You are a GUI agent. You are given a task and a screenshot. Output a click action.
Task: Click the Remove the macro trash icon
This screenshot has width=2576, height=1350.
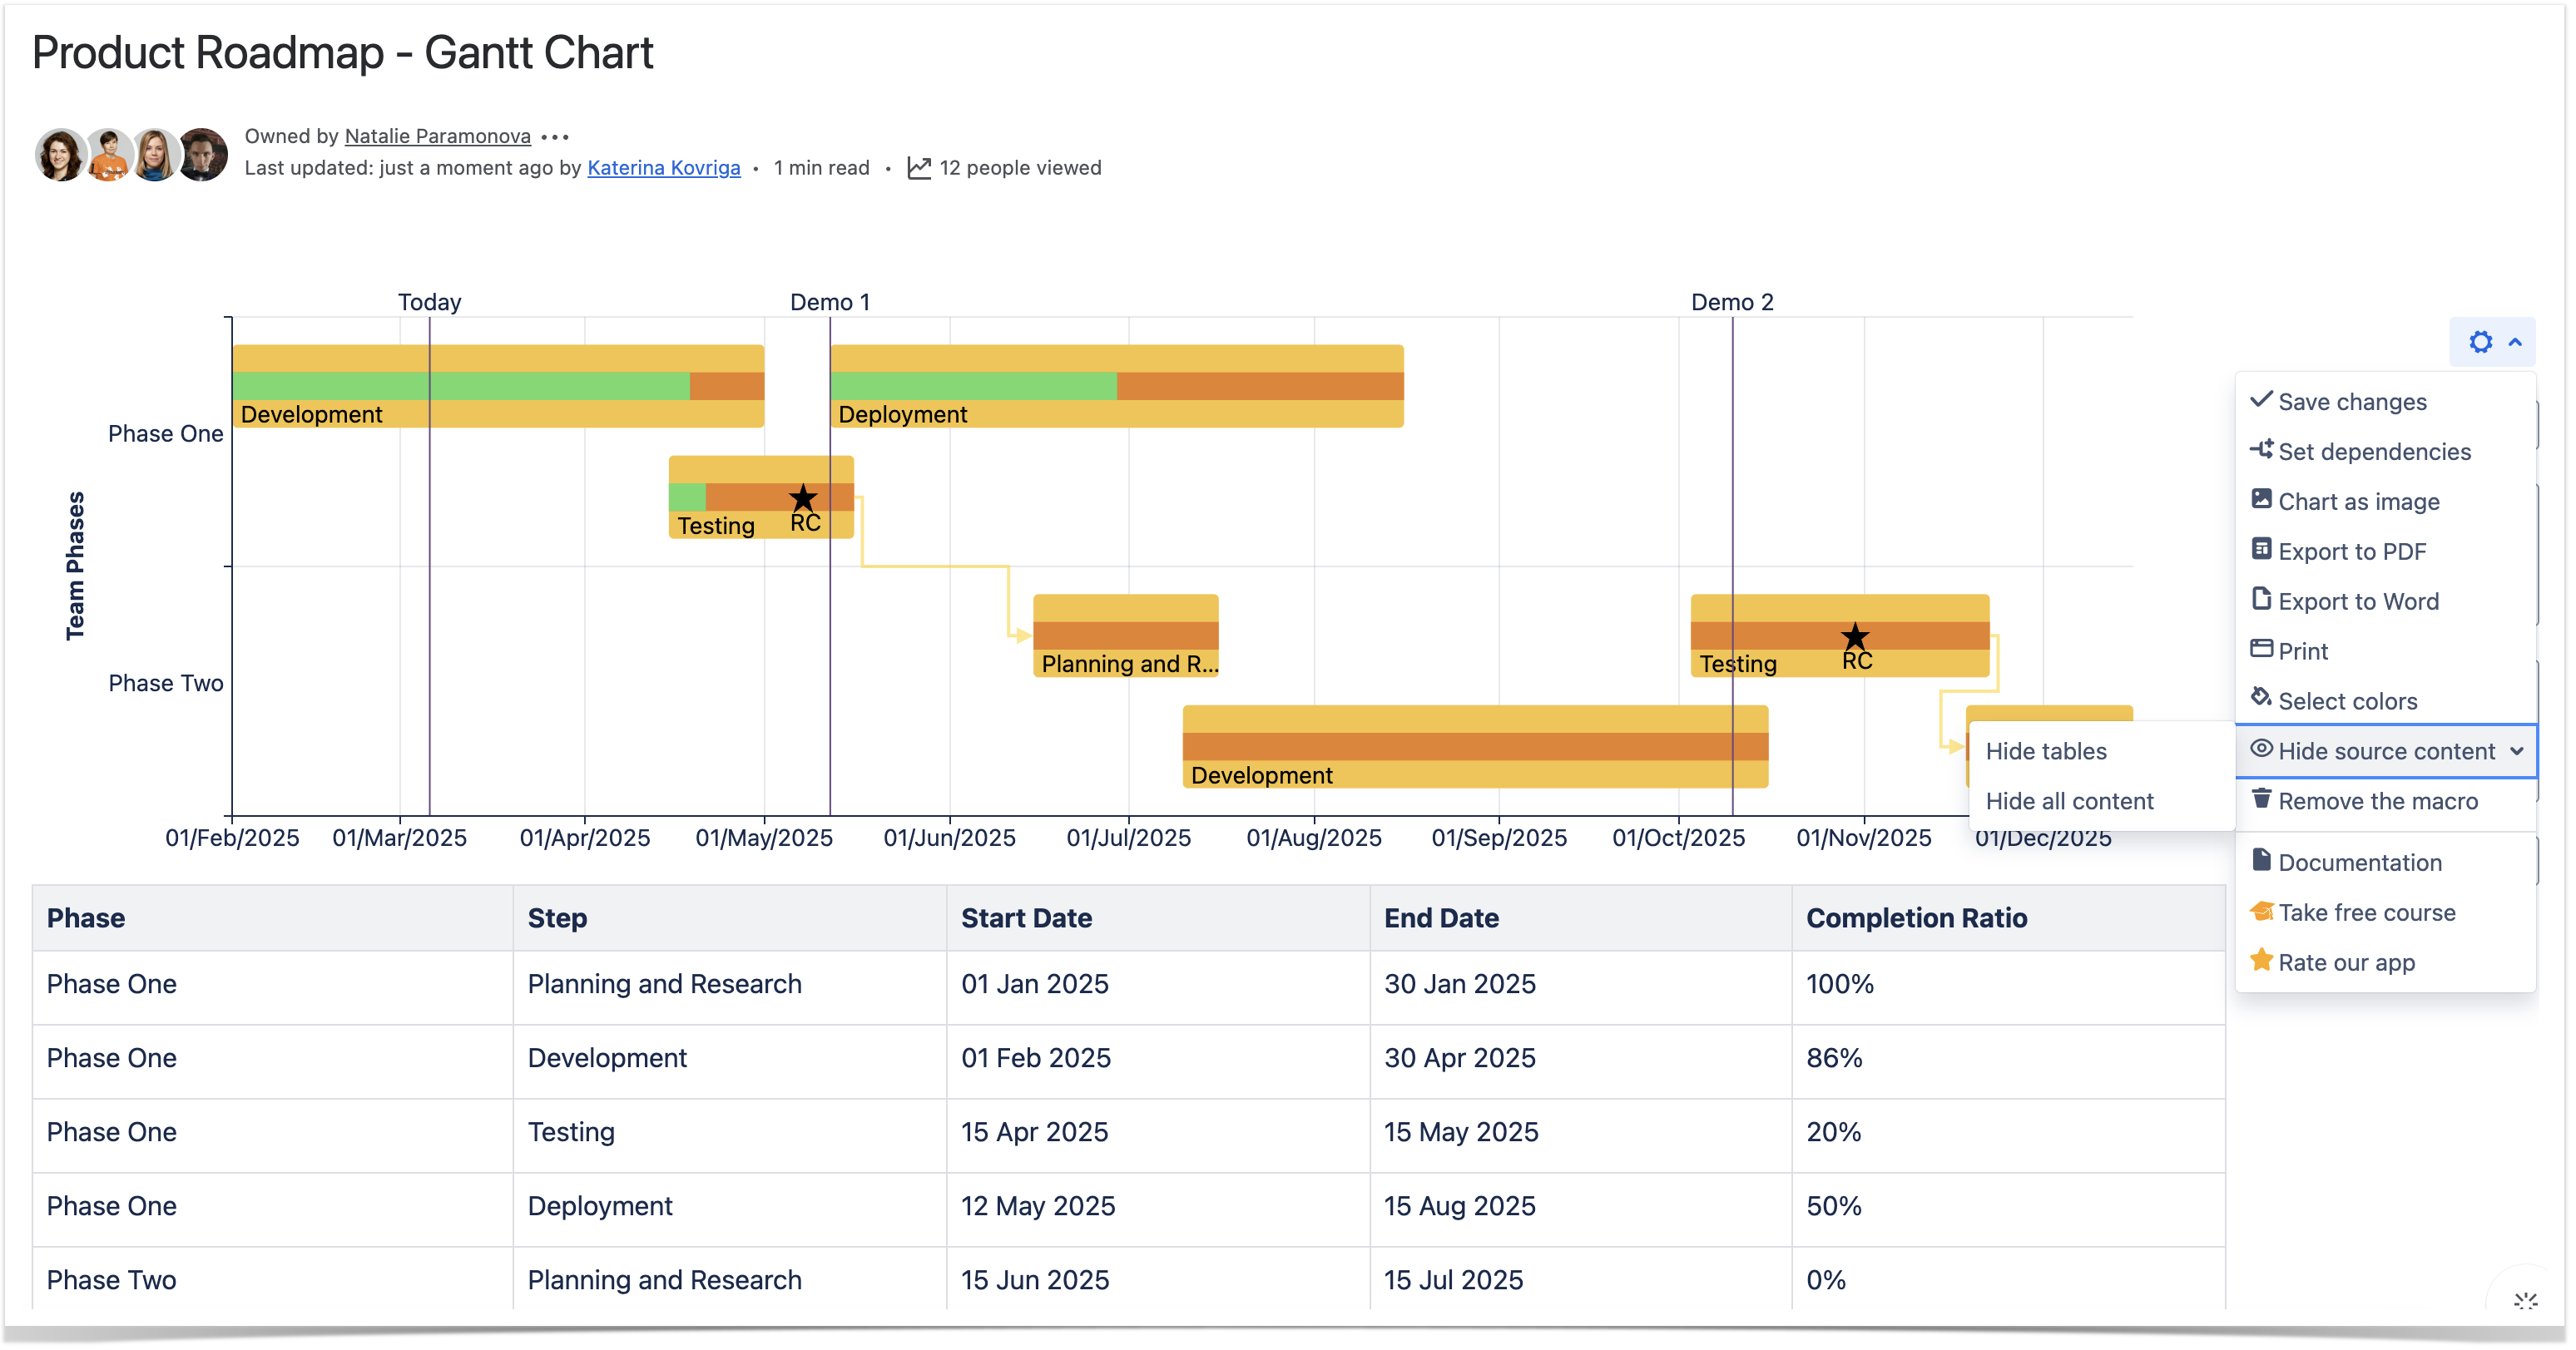(2261, 799)
